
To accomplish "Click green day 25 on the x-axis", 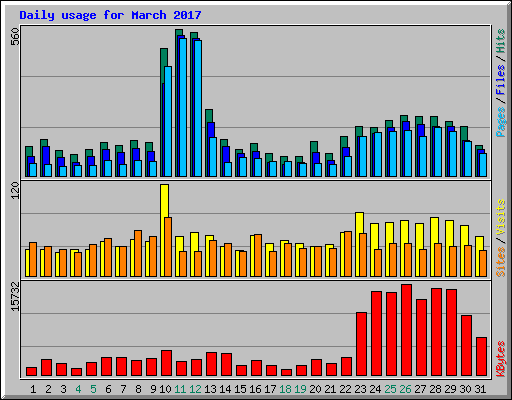I will (x=390, y=389).
